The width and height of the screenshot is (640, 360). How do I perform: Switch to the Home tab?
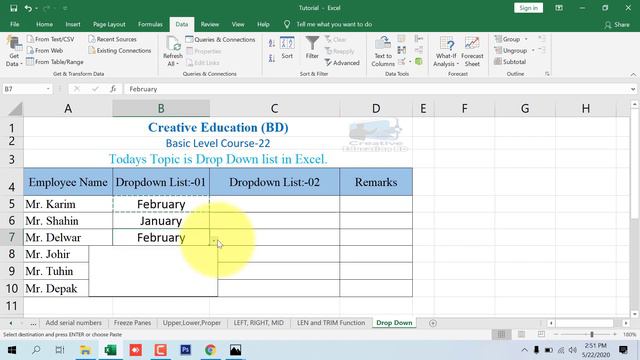pyautogui.click(x=44, y=24)
